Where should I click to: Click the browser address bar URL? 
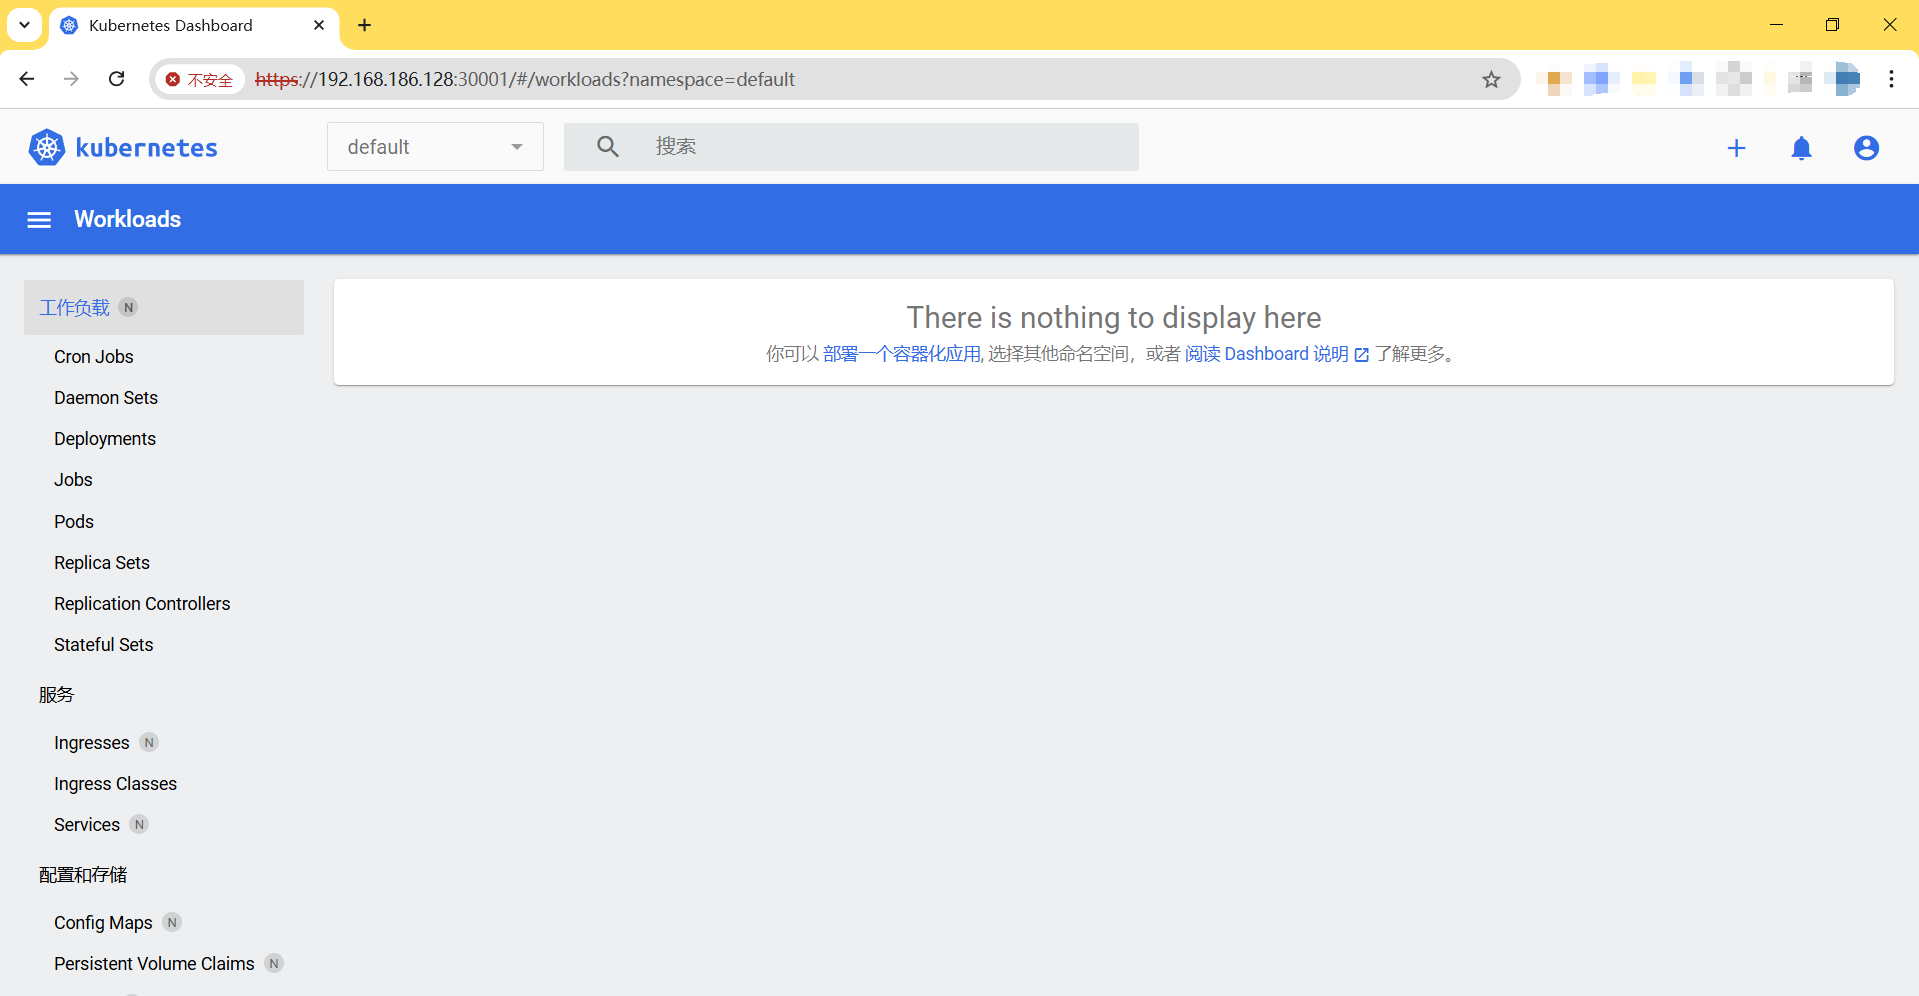point(525,80)
